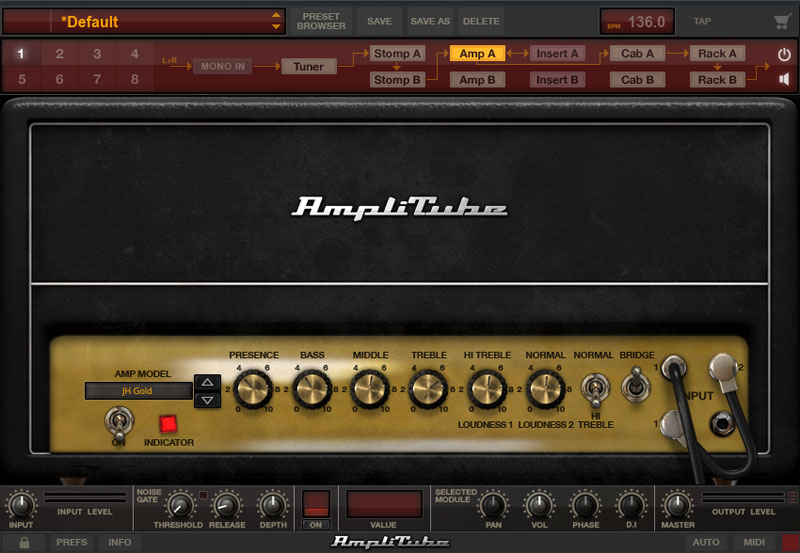Open the Preset Browser
Viewport: 800px width, 553px height.
click(321, 21)
